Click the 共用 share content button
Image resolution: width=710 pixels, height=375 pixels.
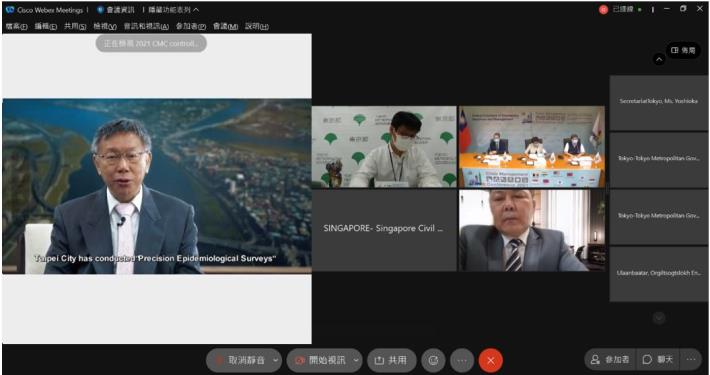pyautogui.click(x=391, y=361)
